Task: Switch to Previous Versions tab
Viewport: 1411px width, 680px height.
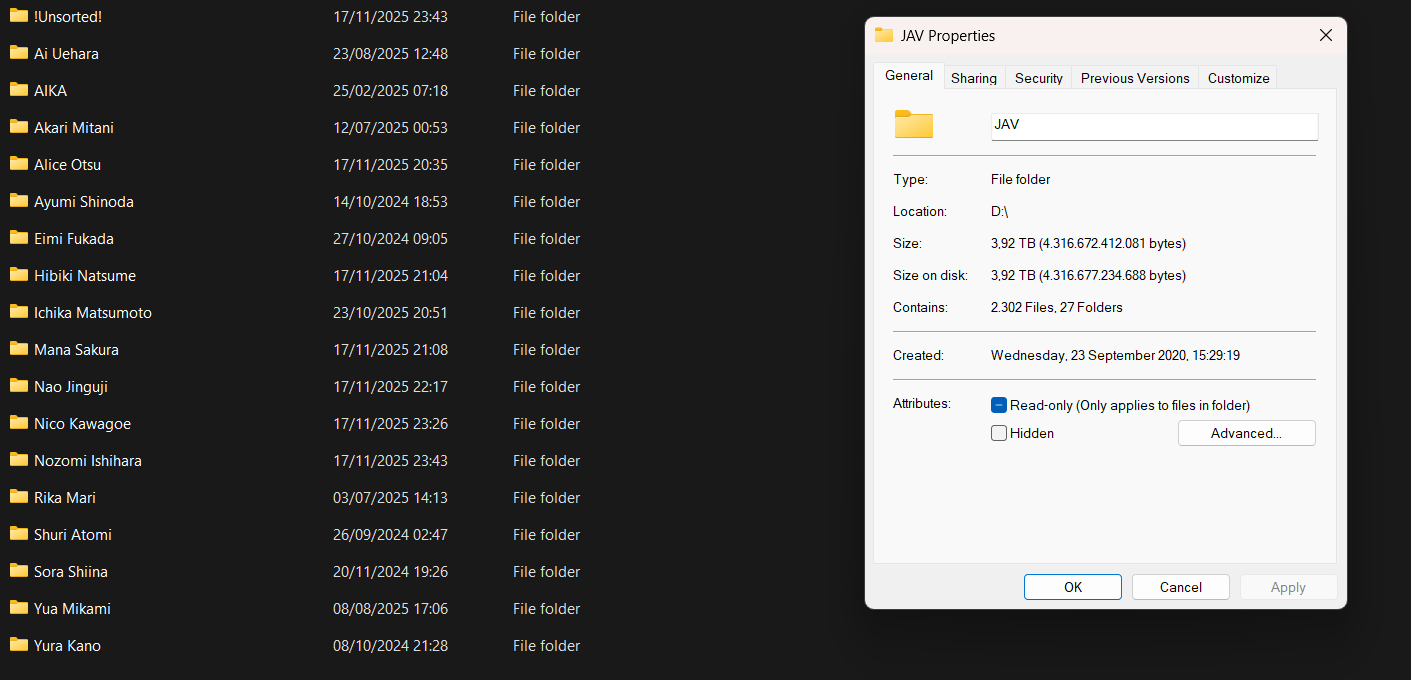Action: coord(1135,78)
